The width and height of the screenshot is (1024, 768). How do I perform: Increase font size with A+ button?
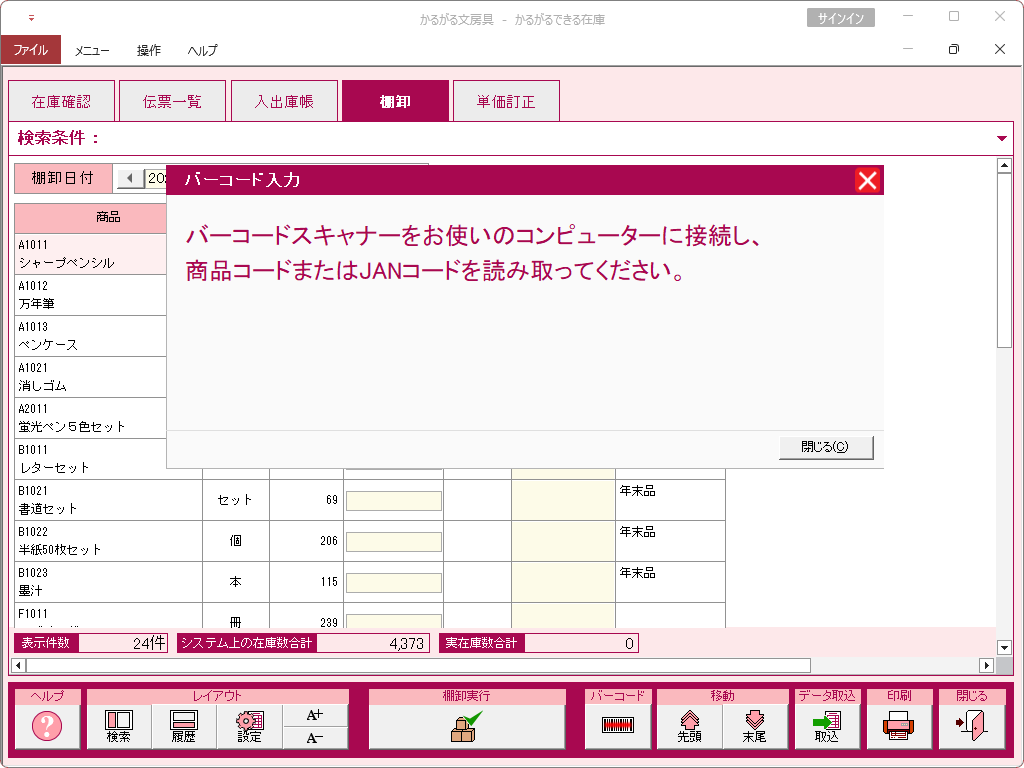click(315, 715)
